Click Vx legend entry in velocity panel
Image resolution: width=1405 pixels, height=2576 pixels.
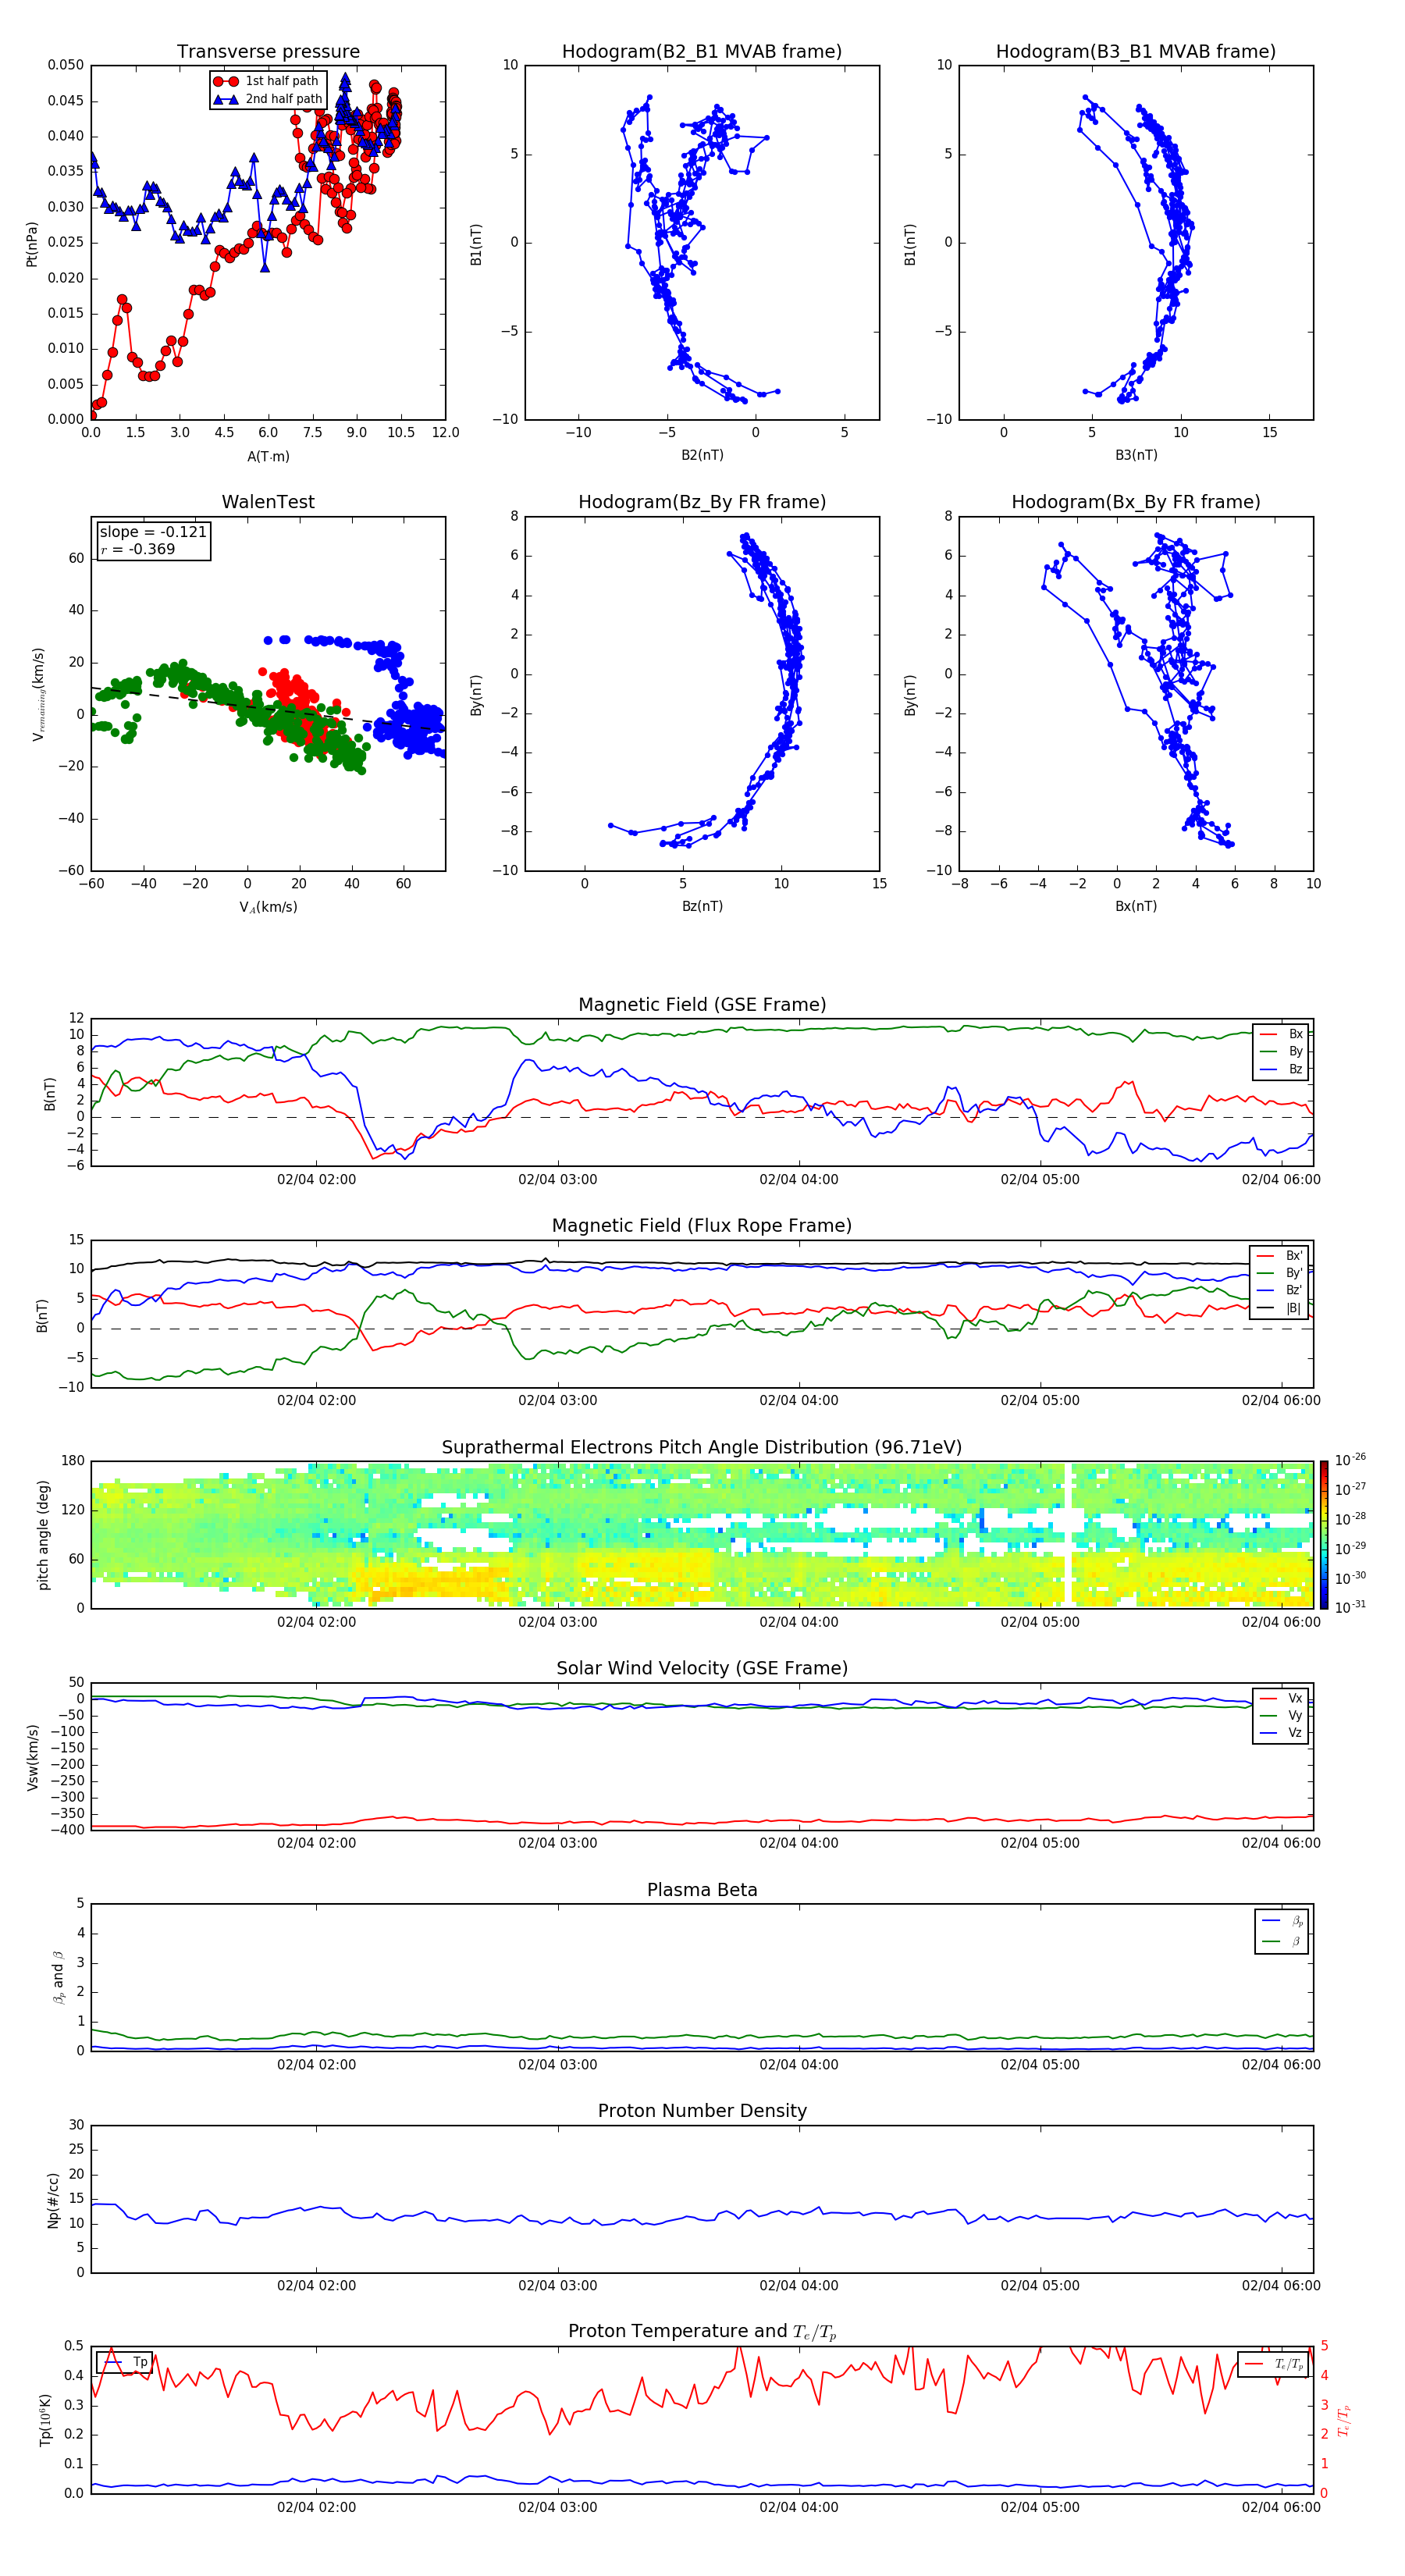[1281, 1698]
